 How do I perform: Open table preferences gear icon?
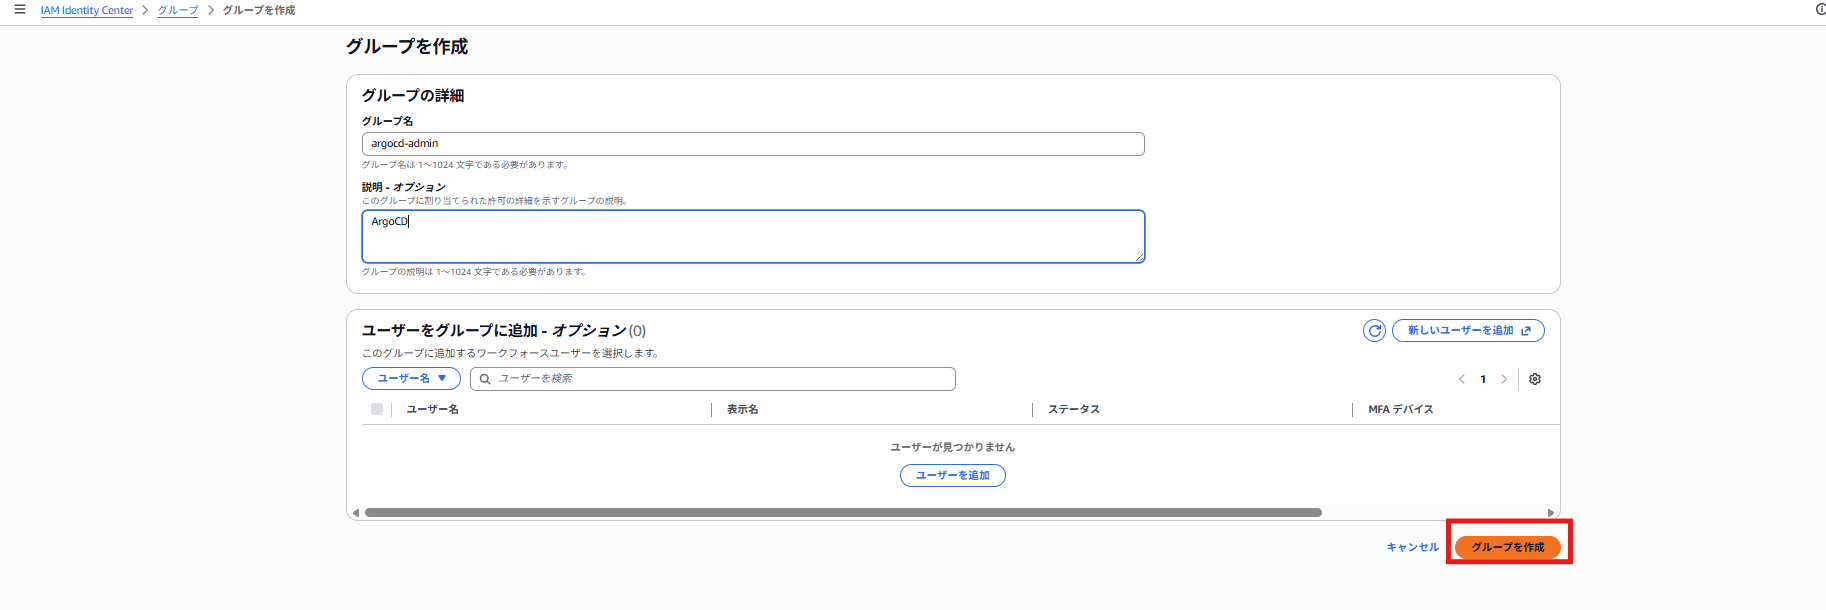click(x=1535, y=379)
